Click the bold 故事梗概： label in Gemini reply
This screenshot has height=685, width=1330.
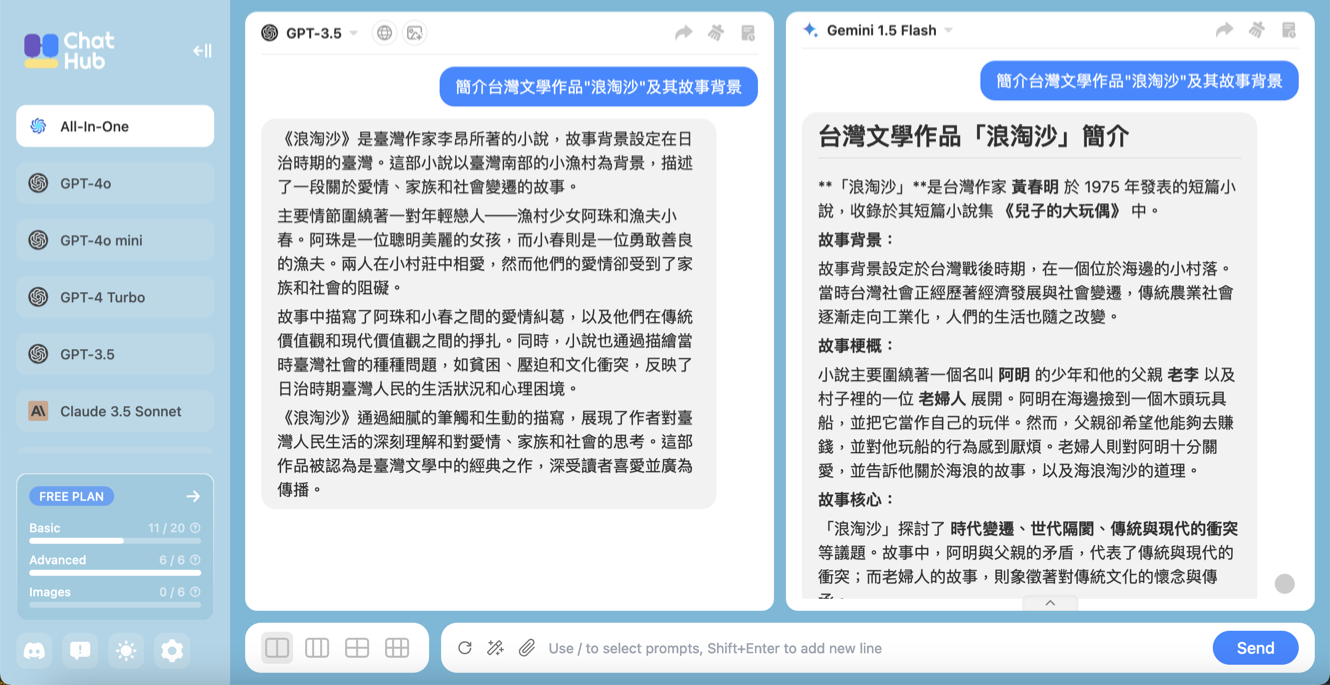coord(856,345)
